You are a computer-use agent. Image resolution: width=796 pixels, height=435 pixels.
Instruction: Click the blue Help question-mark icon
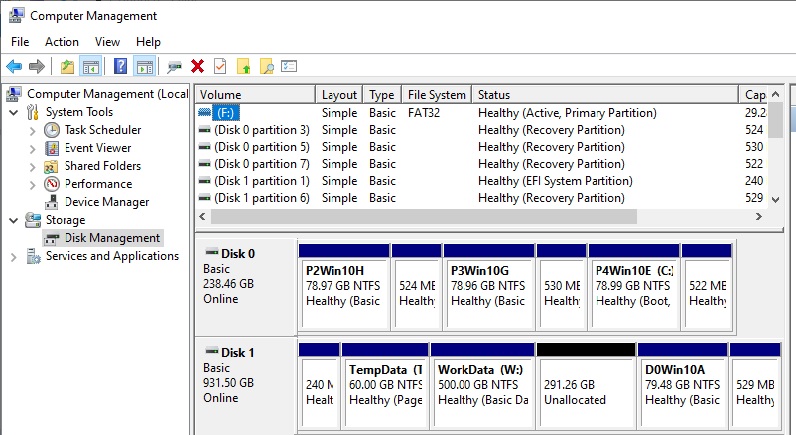(120, 66)
